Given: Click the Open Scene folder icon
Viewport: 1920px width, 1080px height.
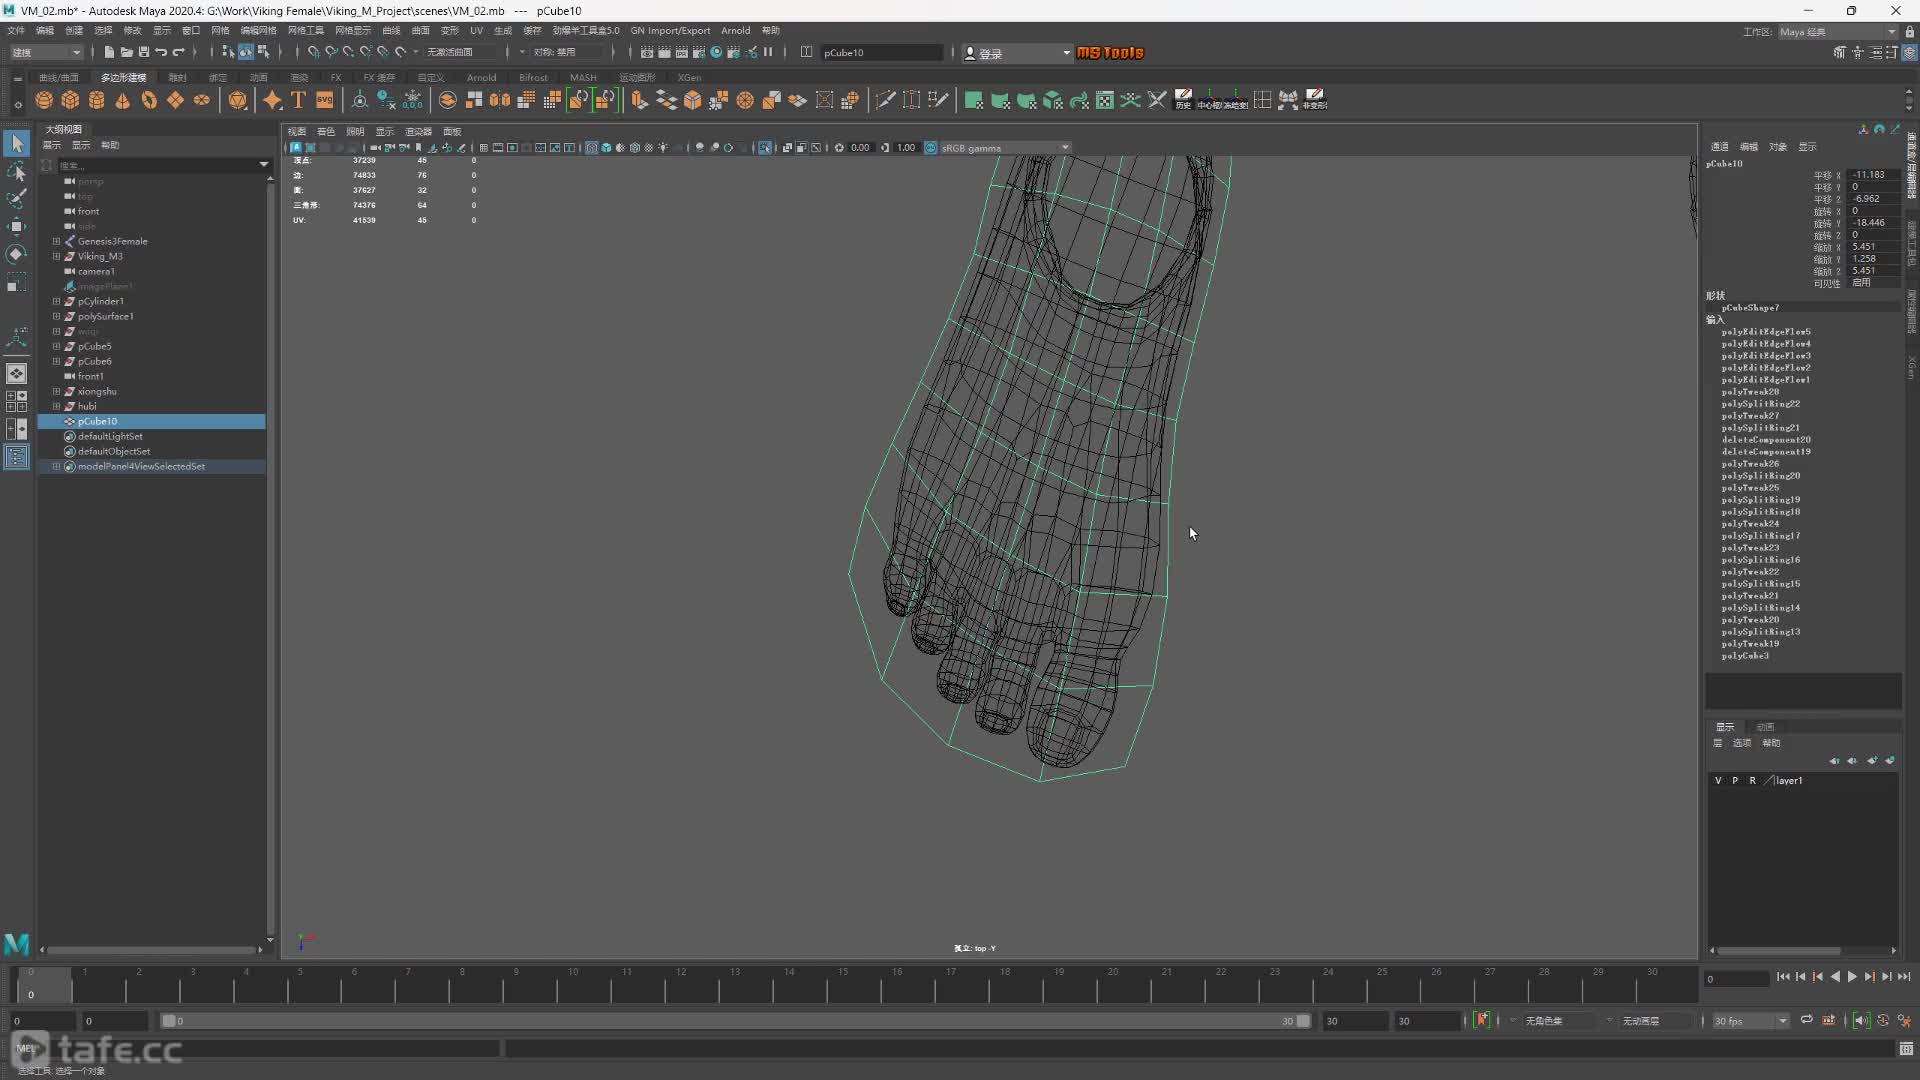Looking at the screenshot, I should (x=126, y=52).
